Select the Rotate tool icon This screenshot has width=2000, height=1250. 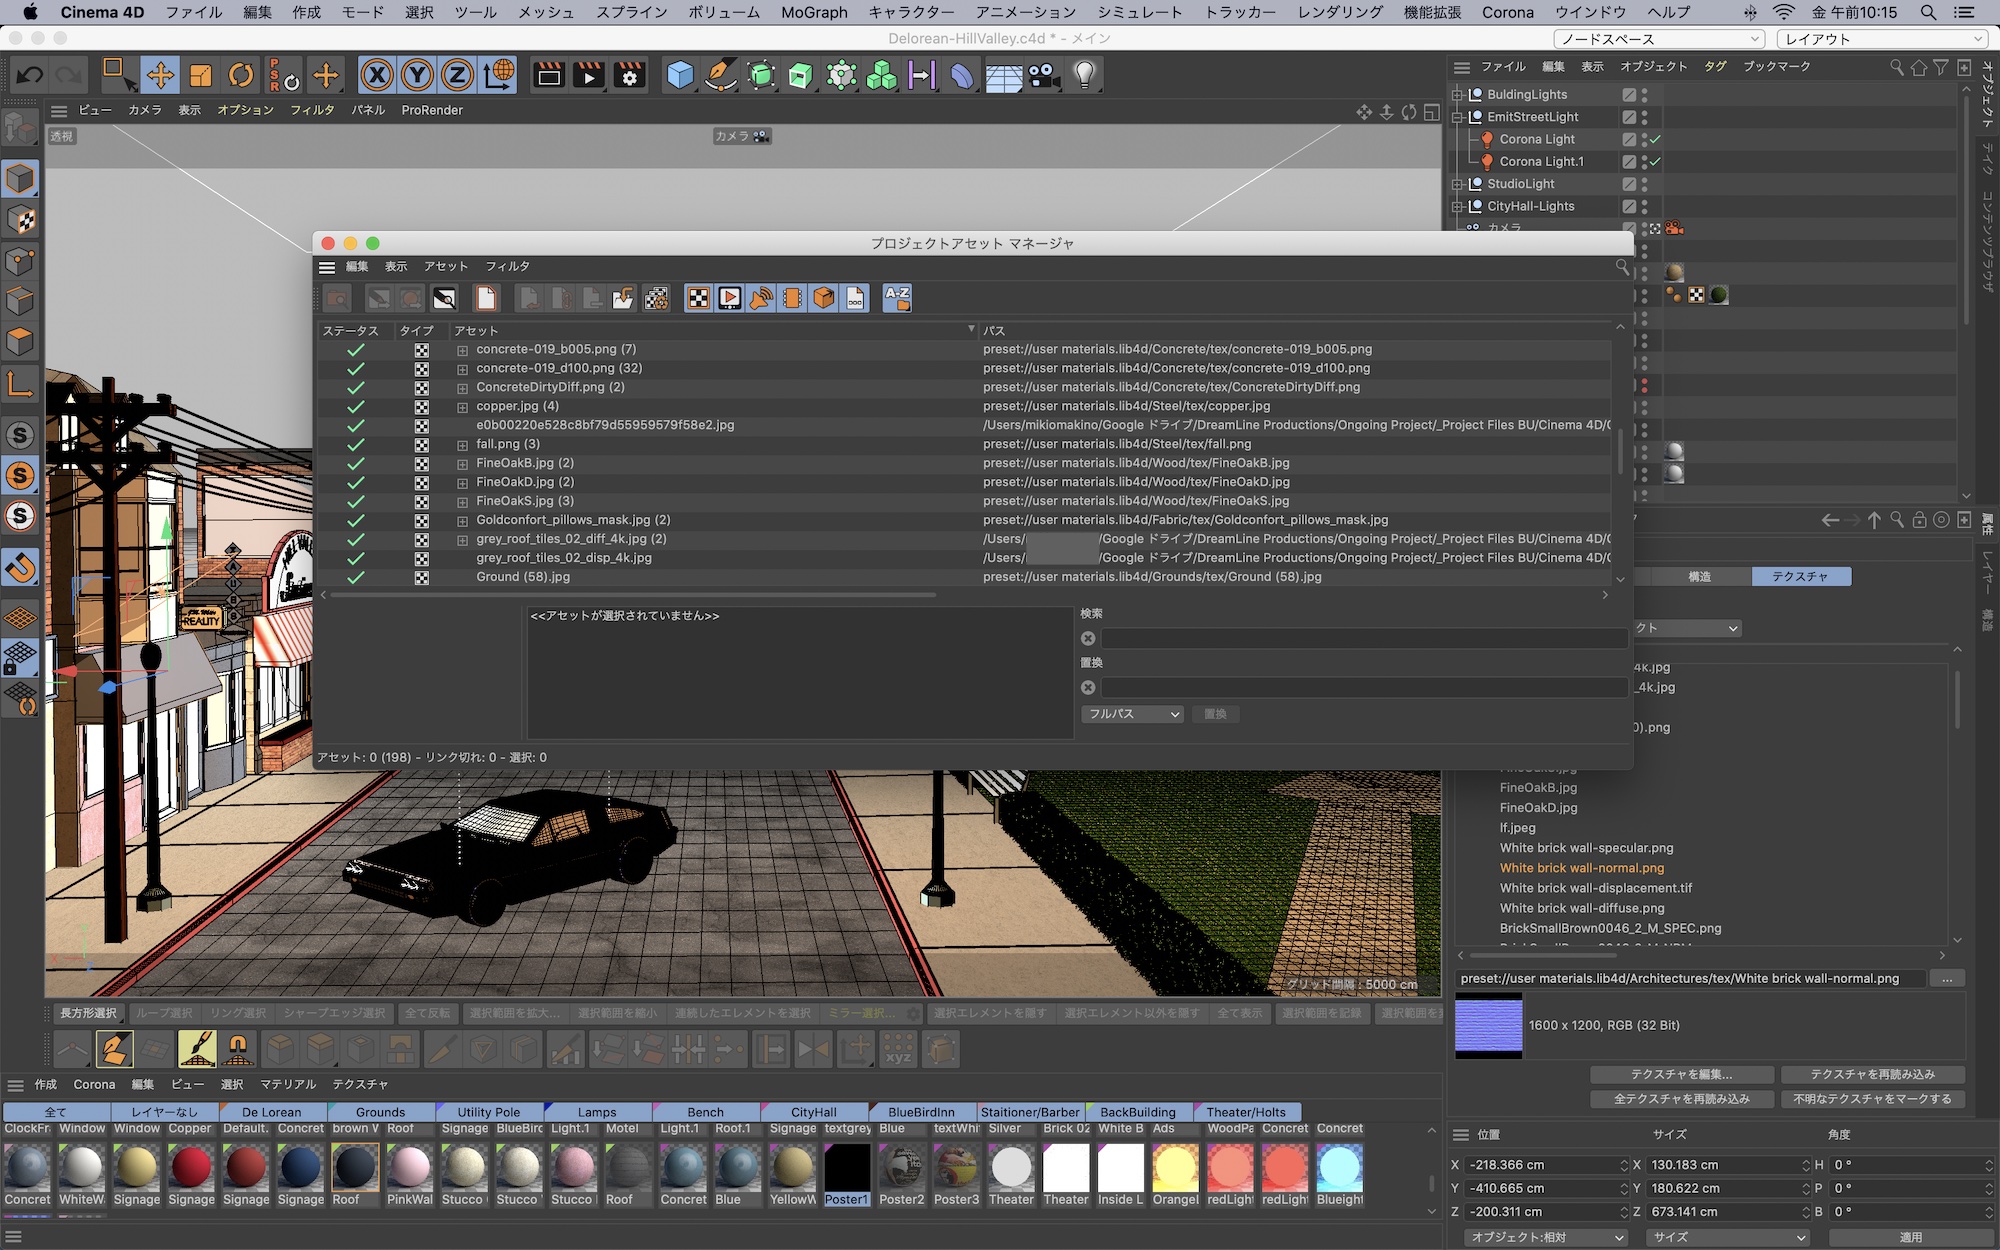(241, 75)
